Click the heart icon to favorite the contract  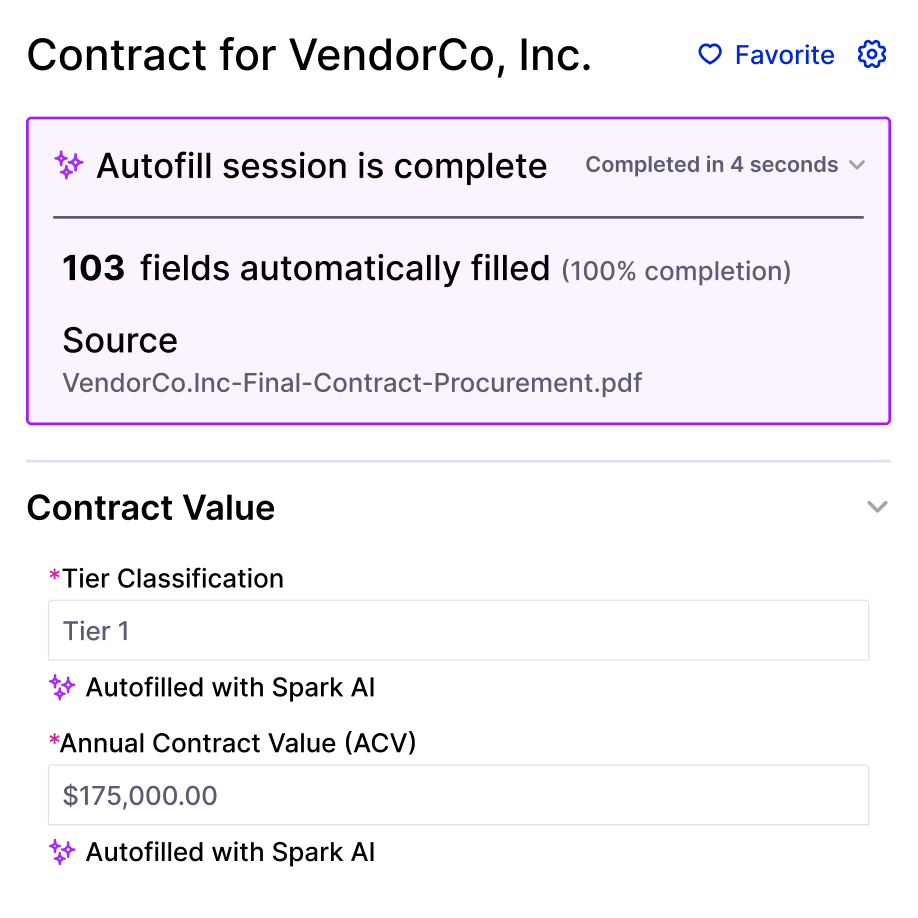tap(709, 55)
